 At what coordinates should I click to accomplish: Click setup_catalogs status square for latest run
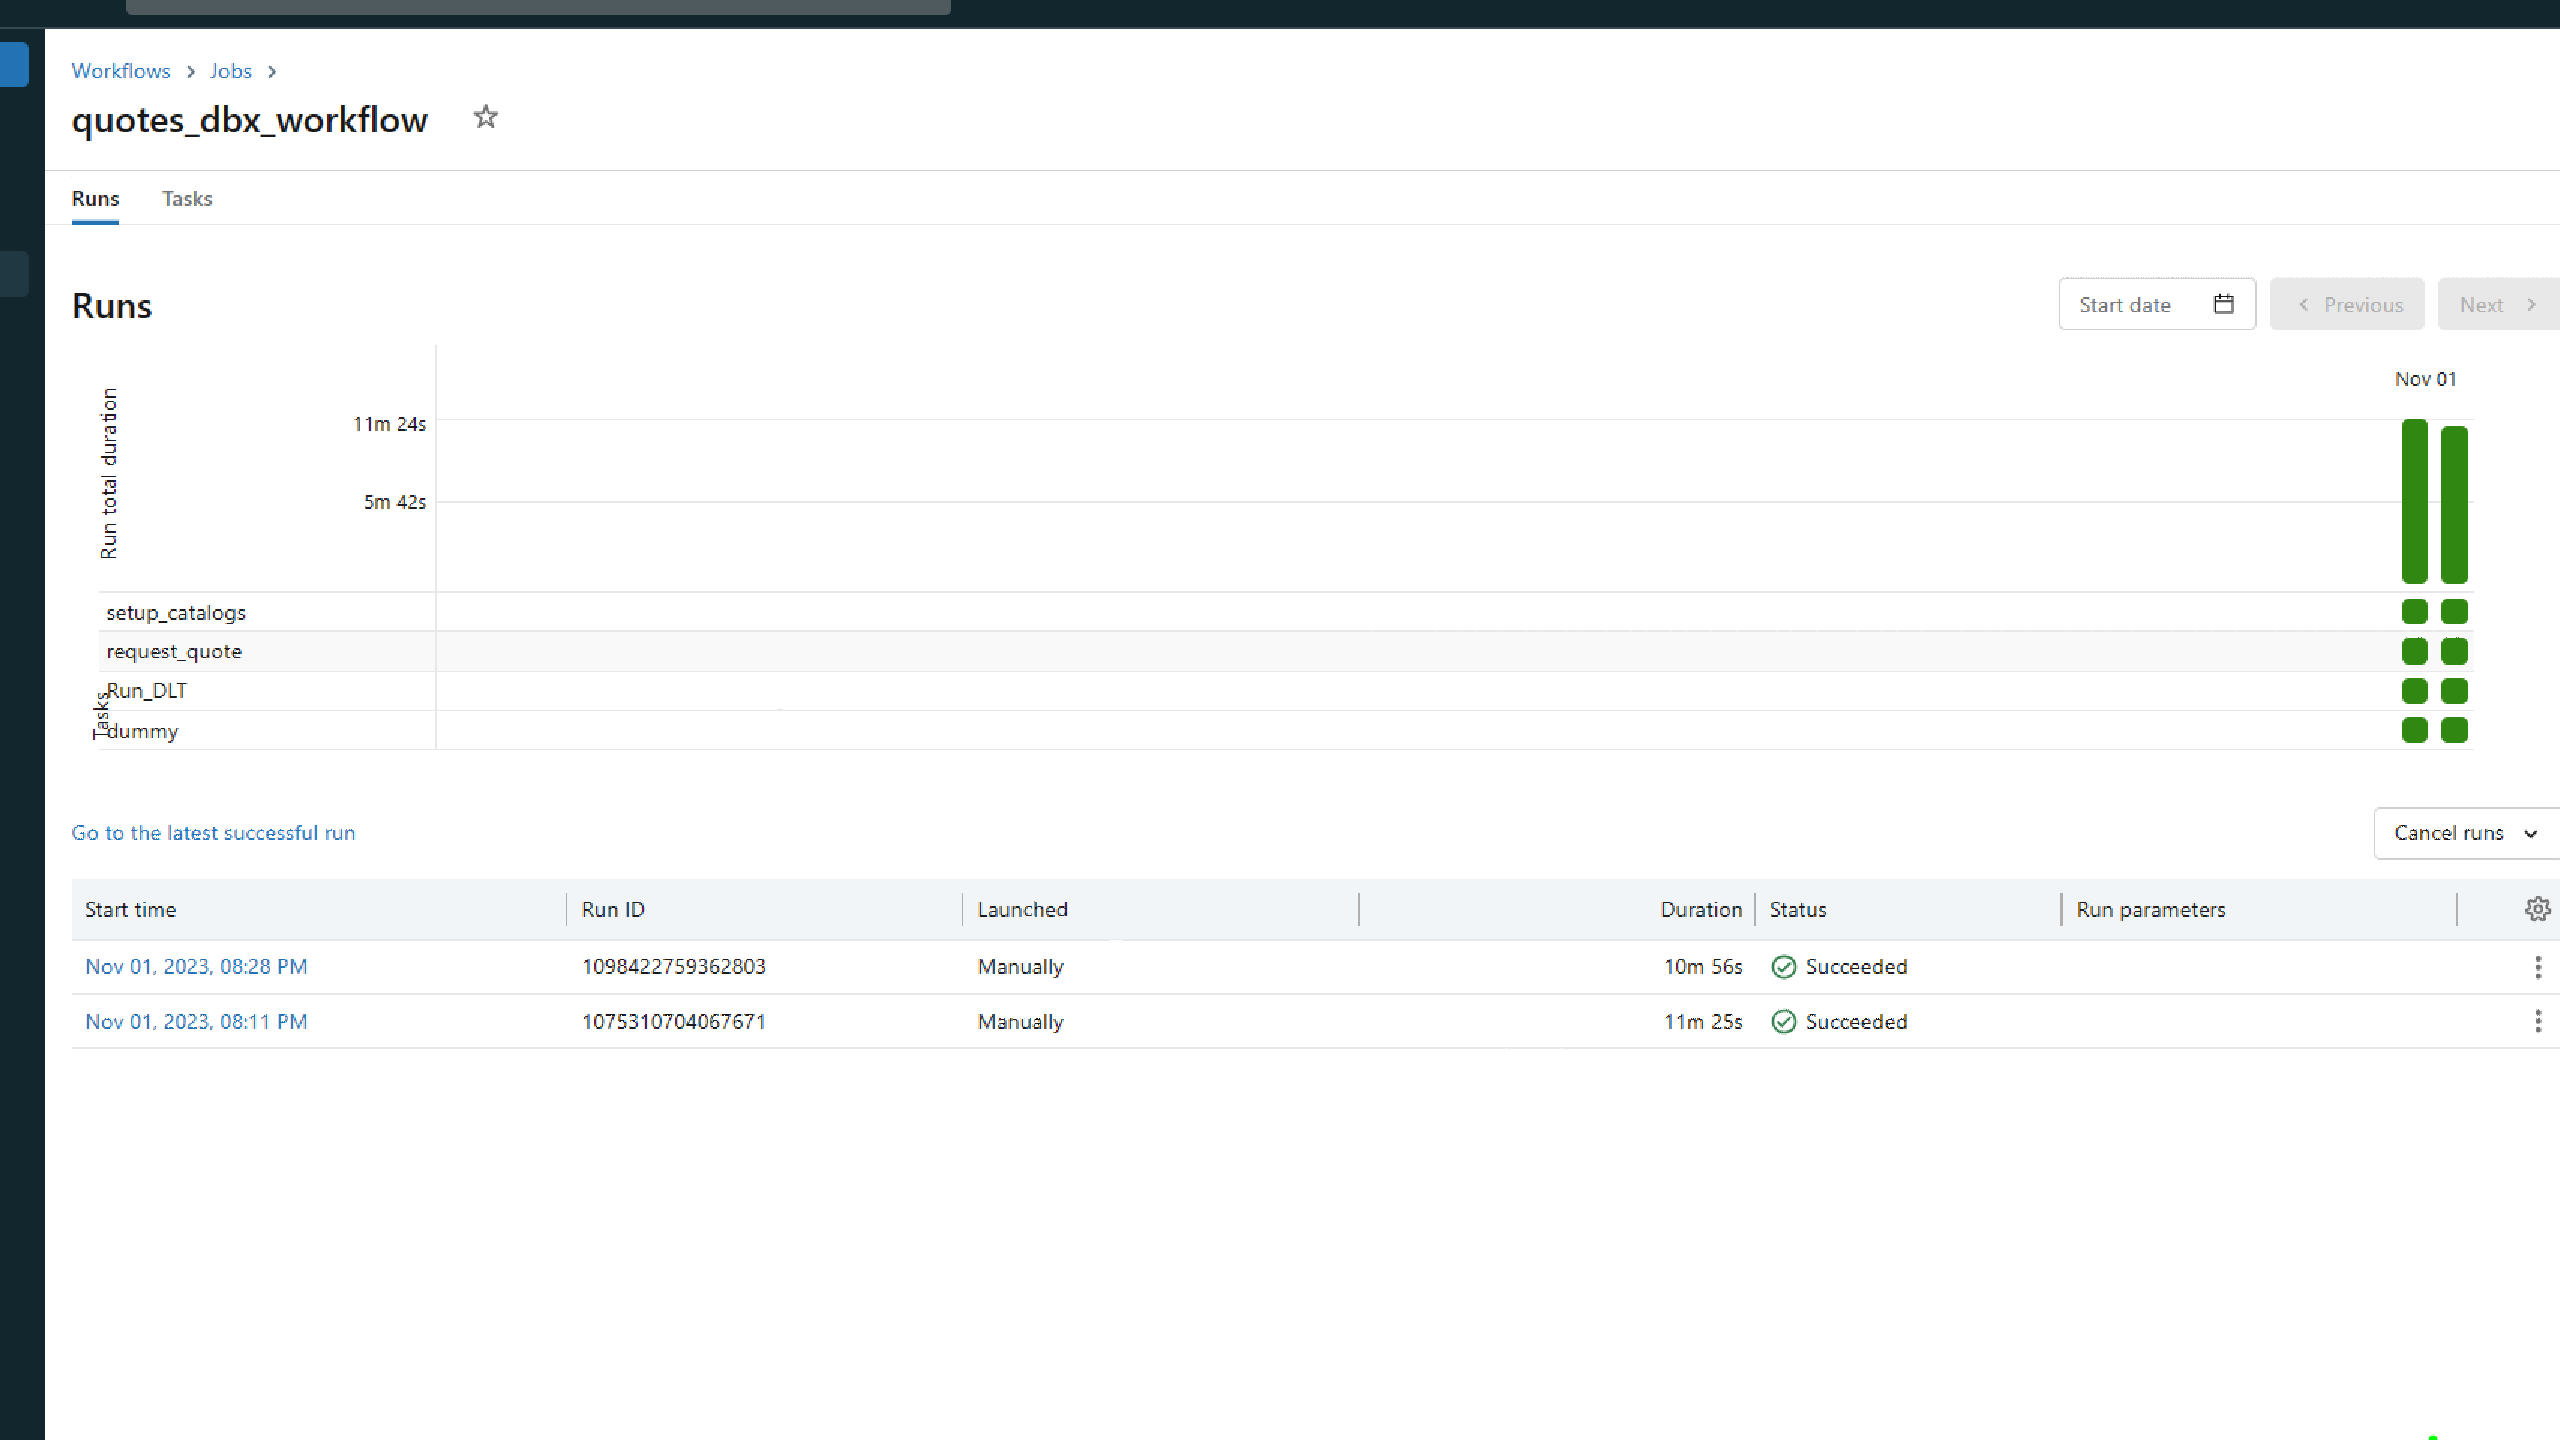(2454, 611)
